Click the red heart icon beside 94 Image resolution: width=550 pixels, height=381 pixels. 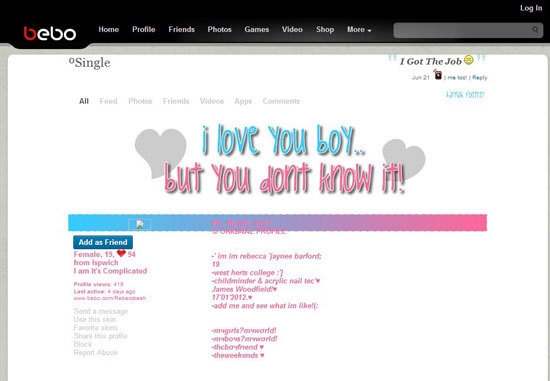click(x=121, y=253)
